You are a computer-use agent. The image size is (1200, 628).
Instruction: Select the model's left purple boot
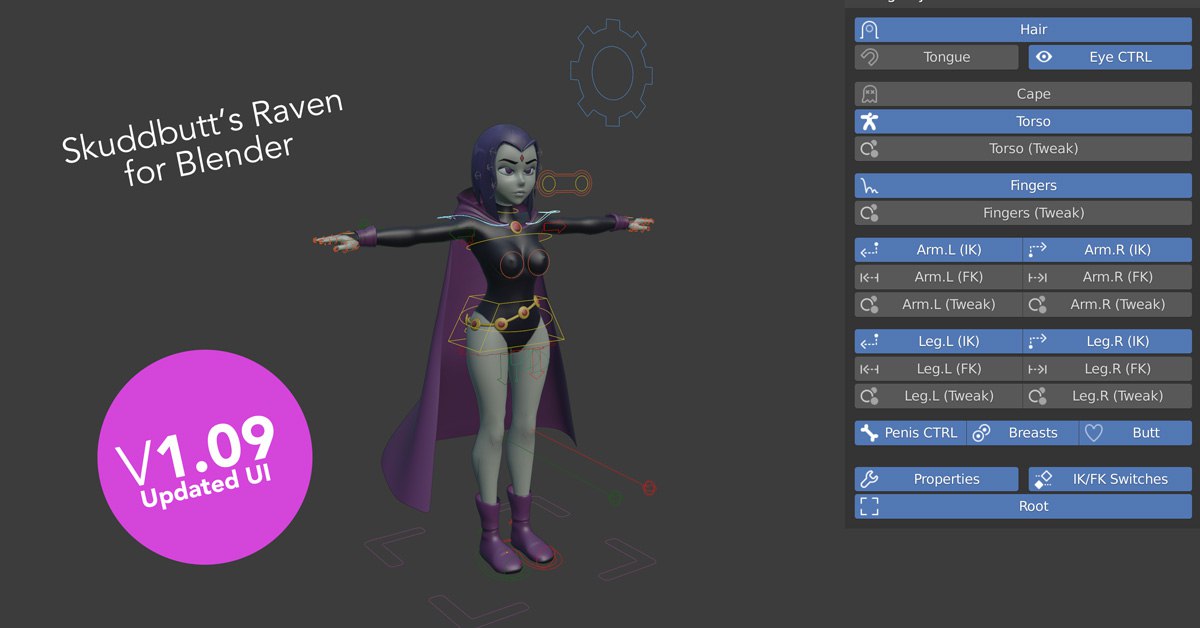(x=532, y=525)
